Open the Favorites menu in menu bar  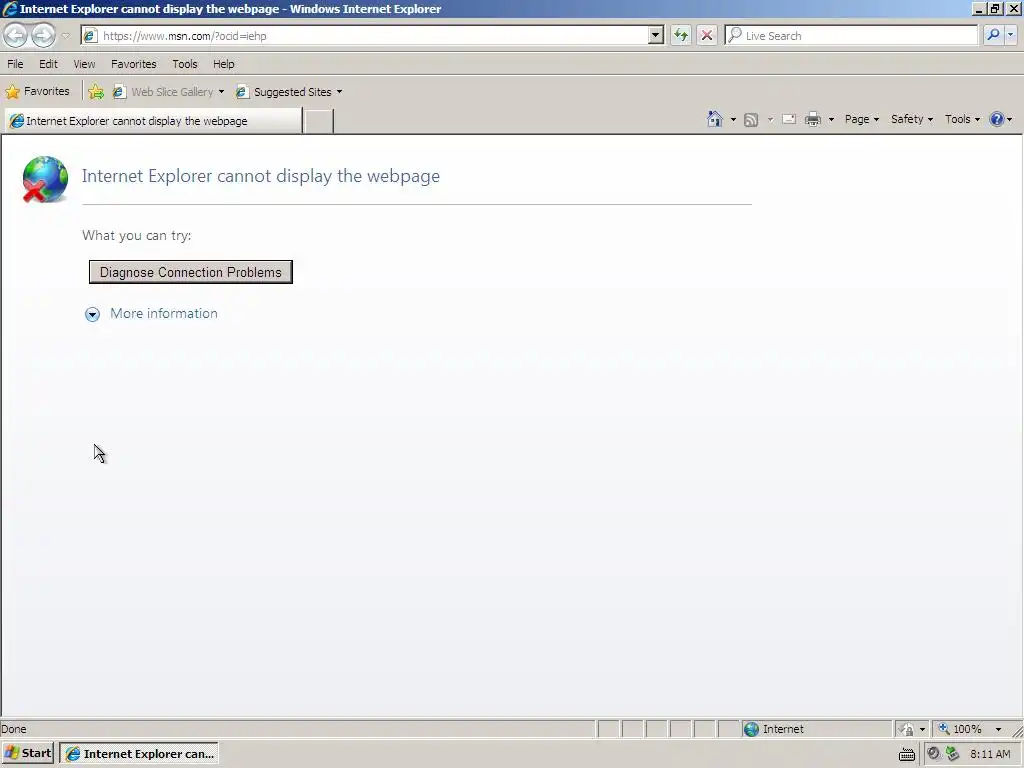point(134,64)
